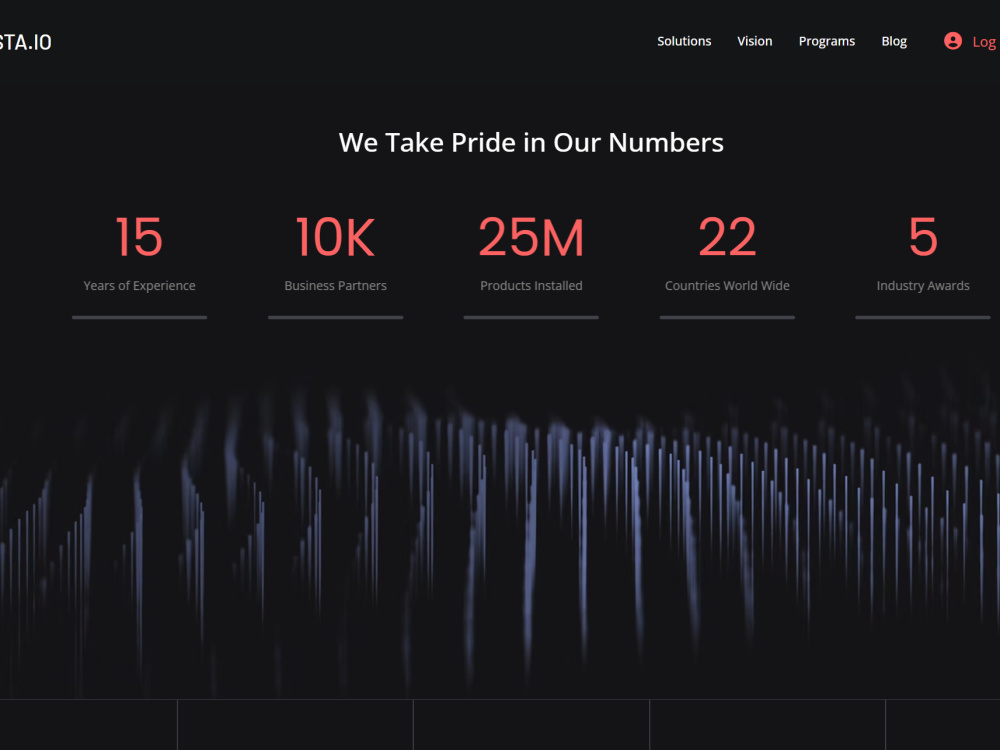Click the 5 awards statistic number

923,237
